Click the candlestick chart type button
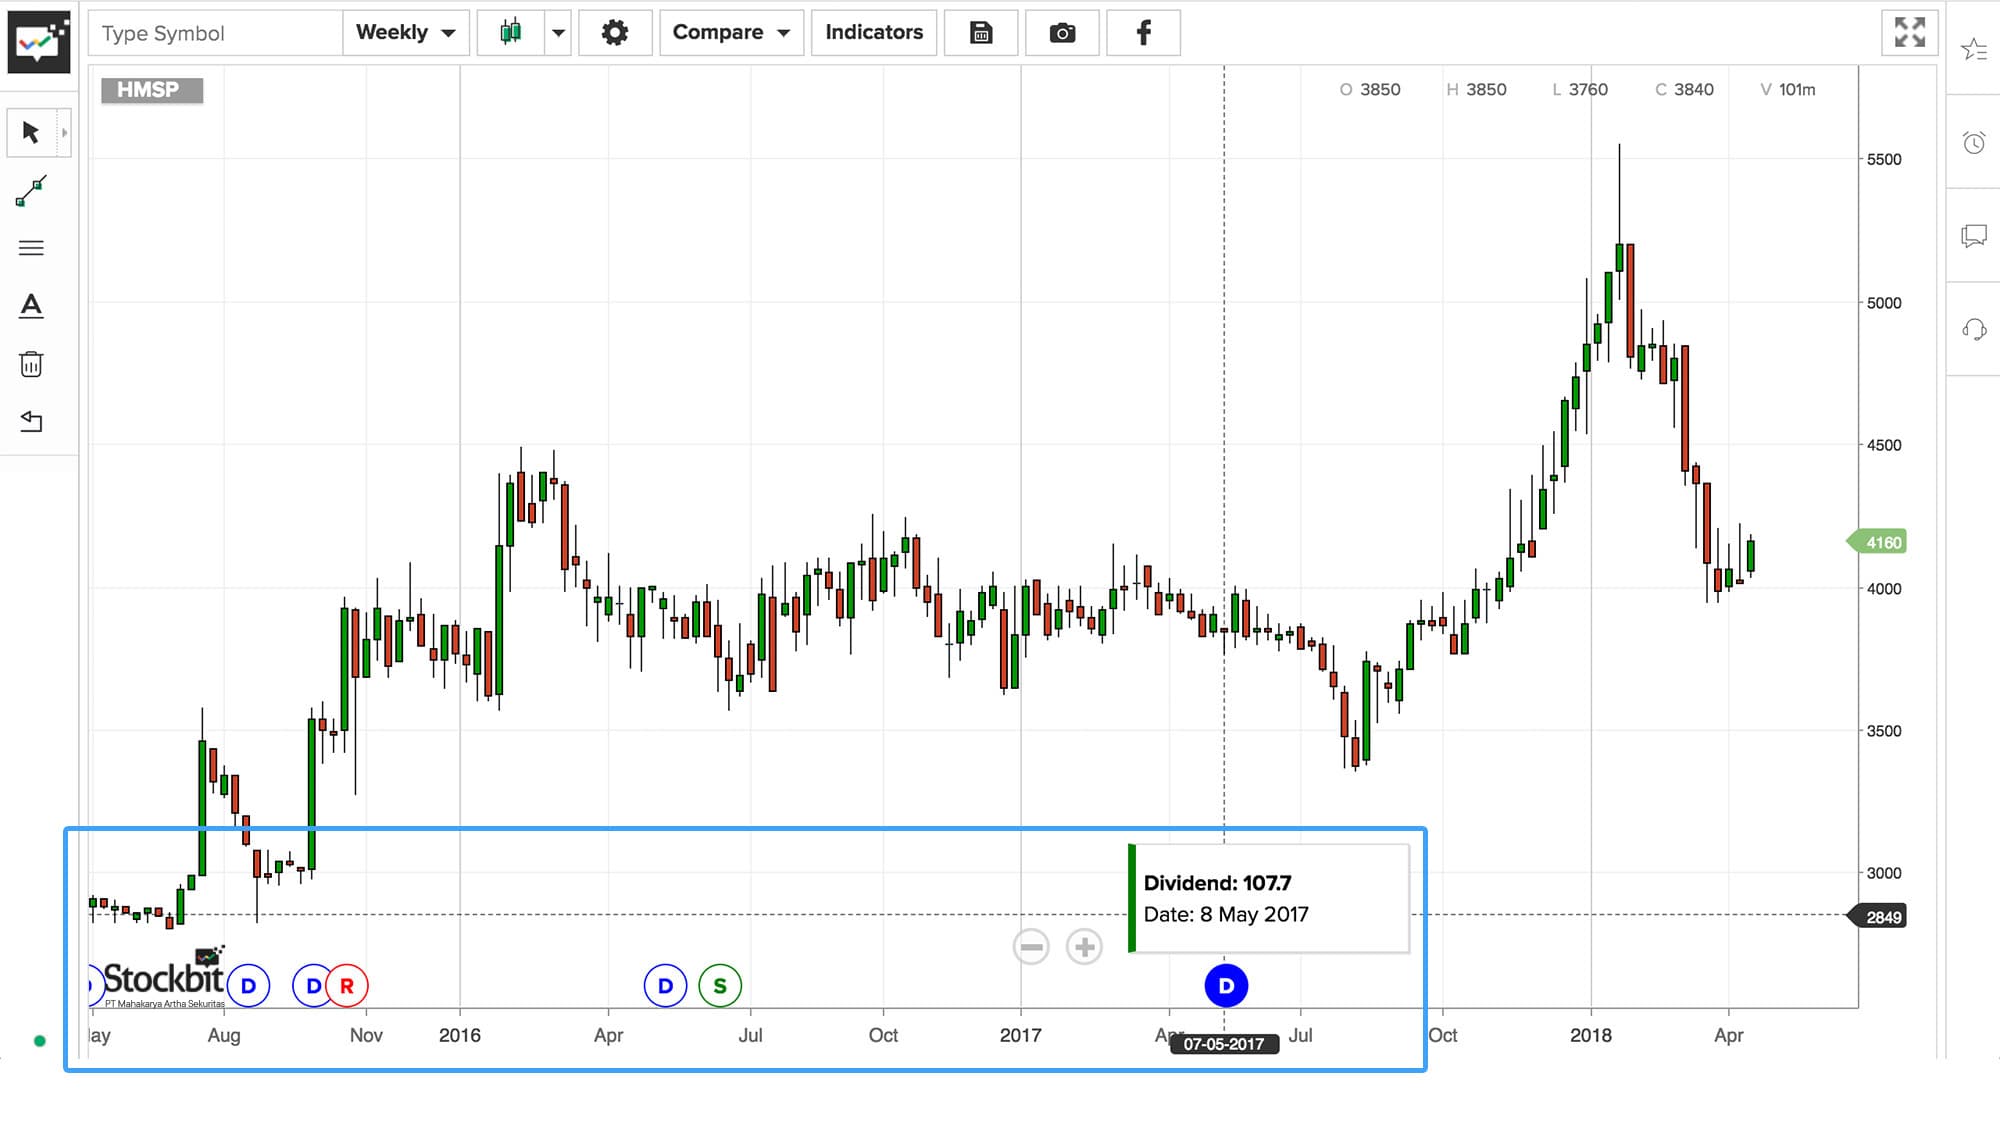 (x=511, y=33)
